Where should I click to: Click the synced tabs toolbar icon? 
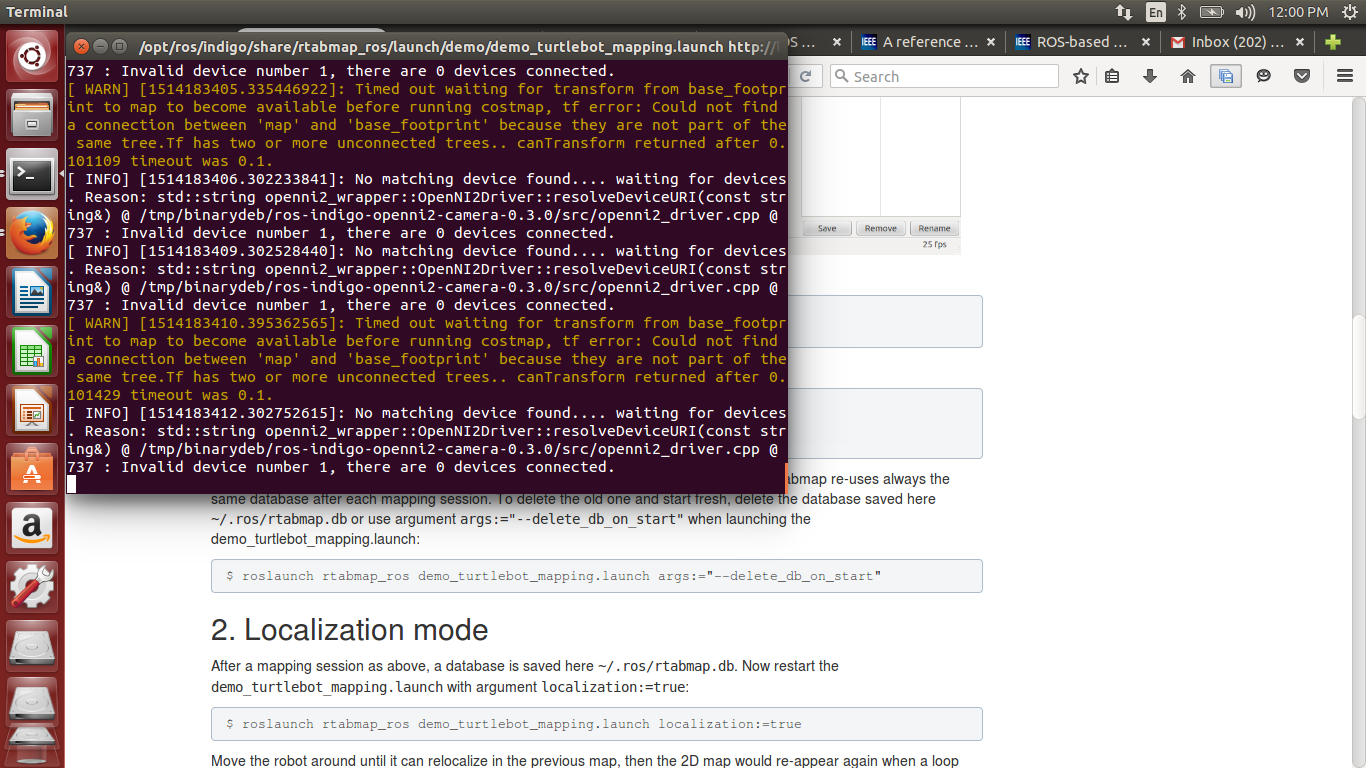(1226, 77)
